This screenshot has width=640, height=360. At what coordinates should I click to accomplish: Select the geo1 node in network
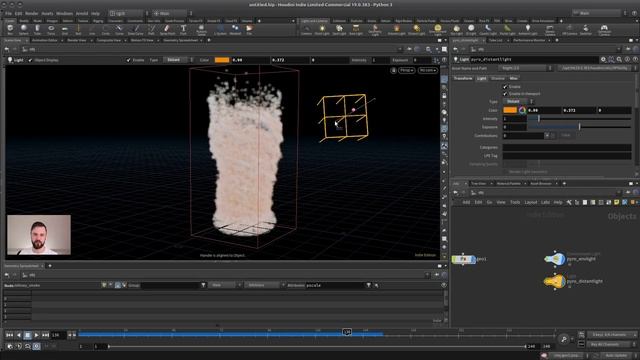click(464, 259)
